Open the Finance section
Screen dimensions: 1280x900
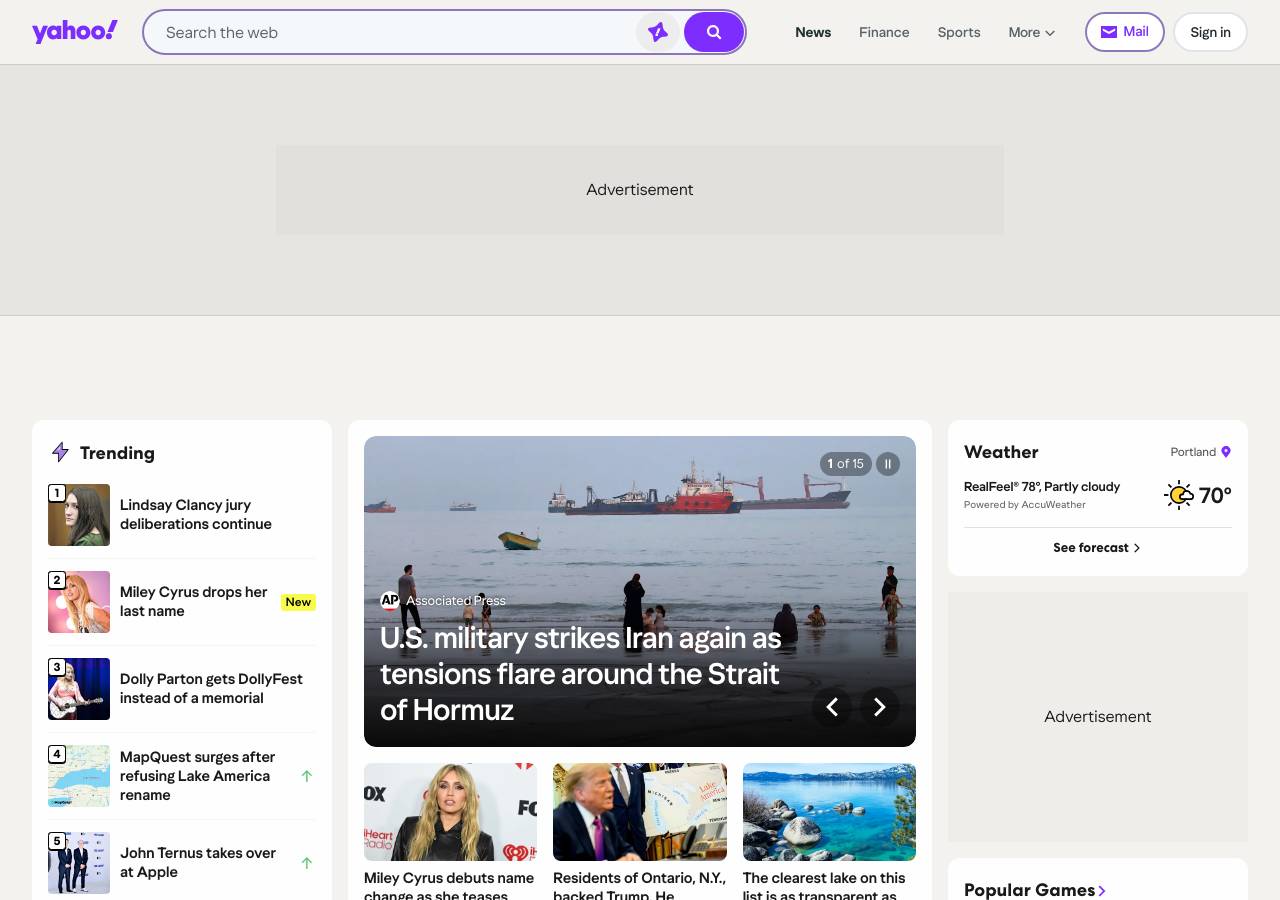point(884,32)
